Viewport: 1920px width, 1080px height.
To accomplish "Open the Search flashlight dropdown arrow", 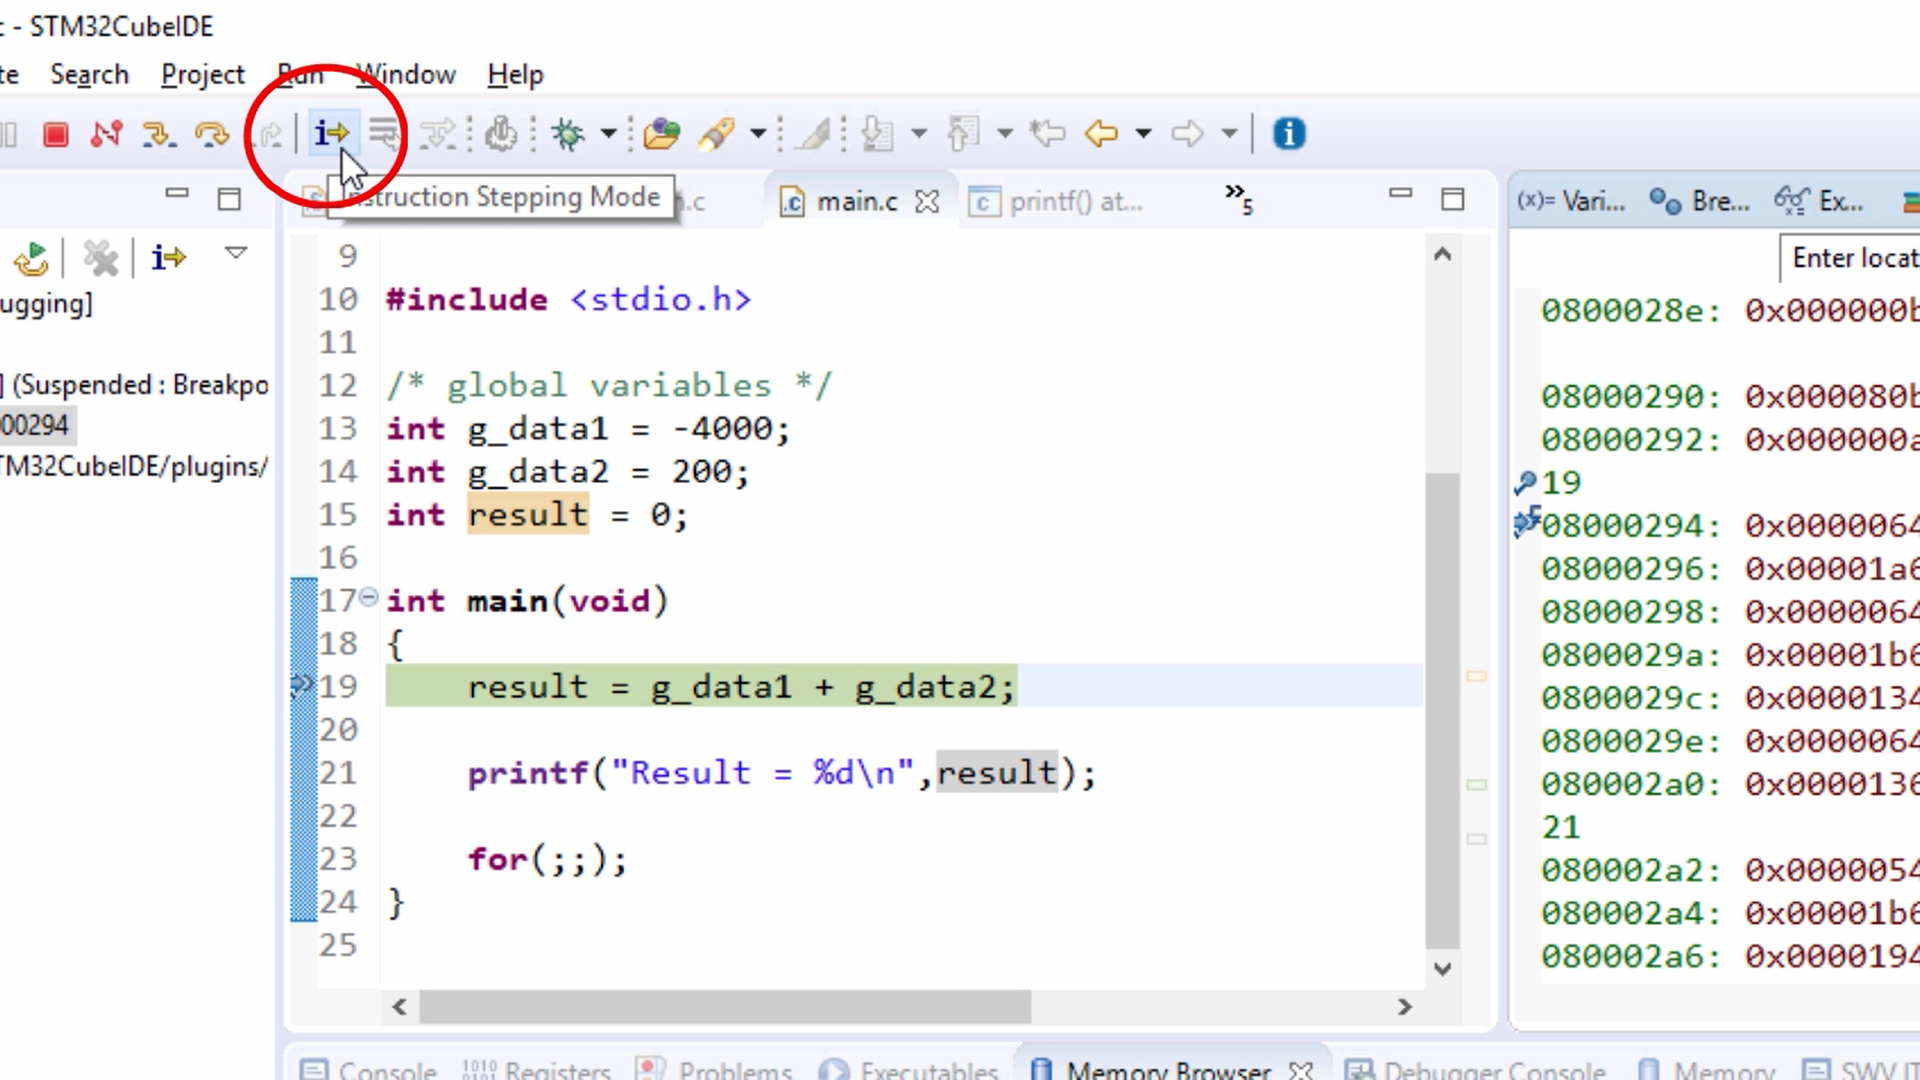I will 758,134.
